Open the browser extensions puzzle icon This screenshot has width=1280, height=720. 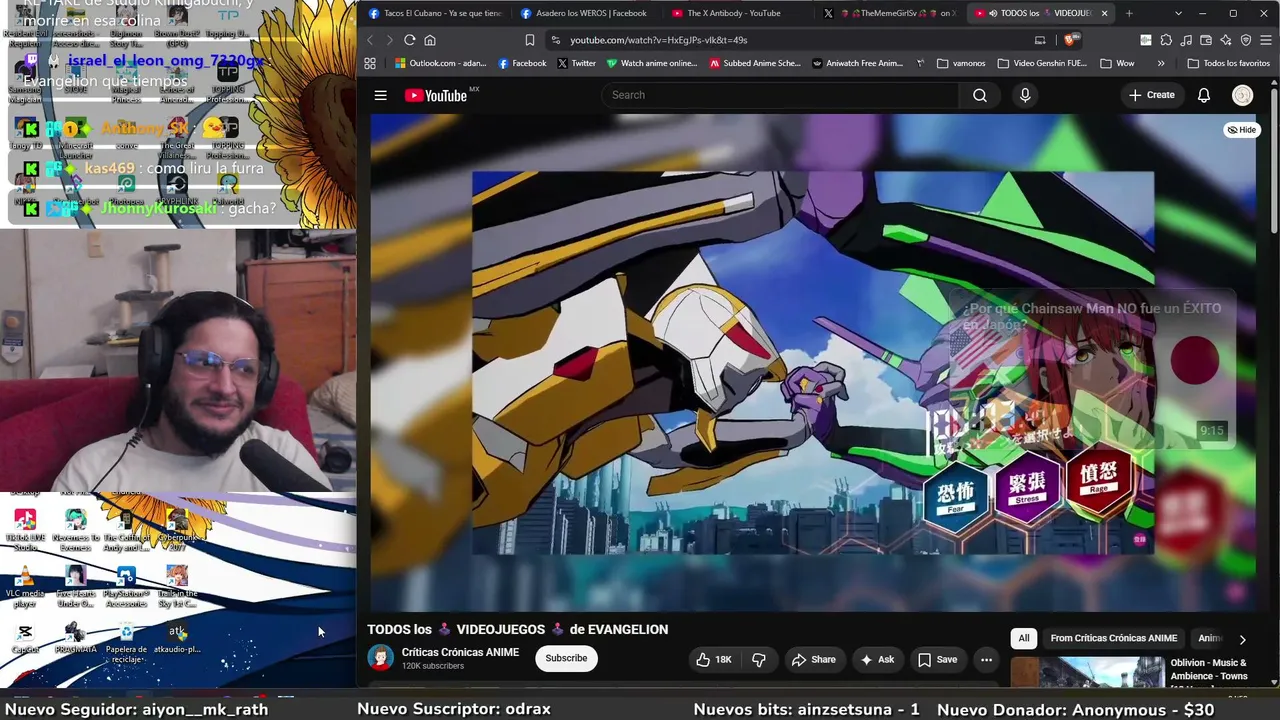[x=1166, y=40]
